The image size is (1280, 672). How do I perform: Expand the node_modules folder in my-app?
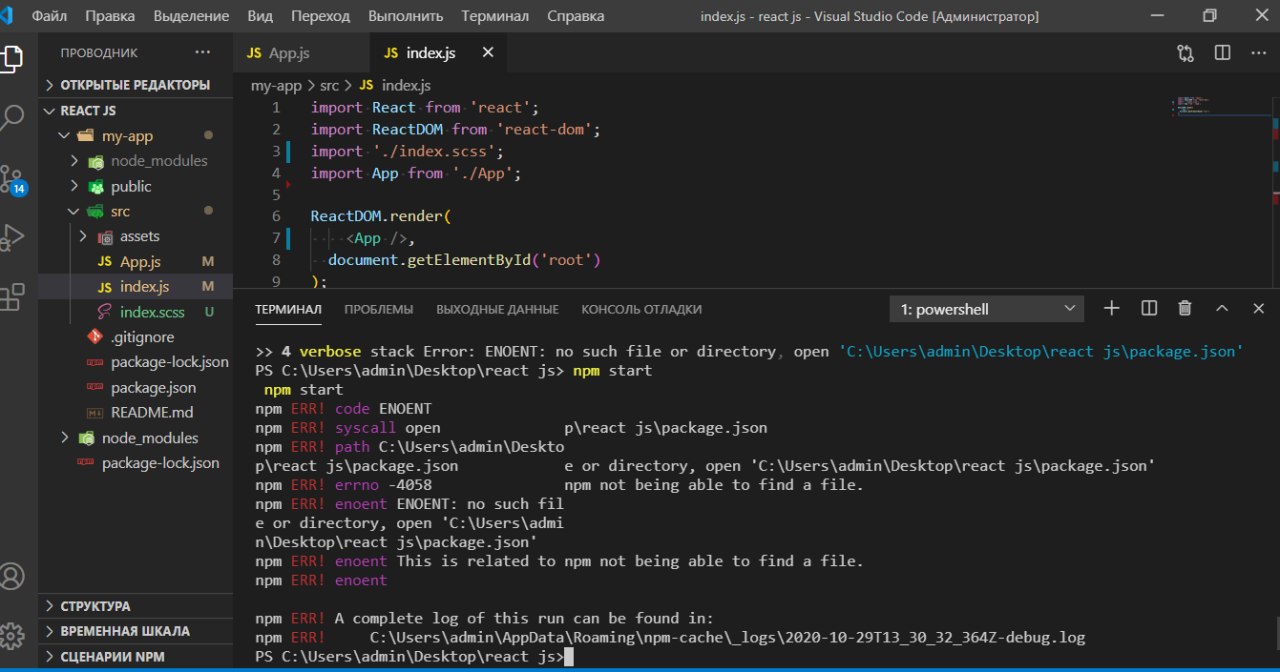pyautogui.click(x=158, y=161)
